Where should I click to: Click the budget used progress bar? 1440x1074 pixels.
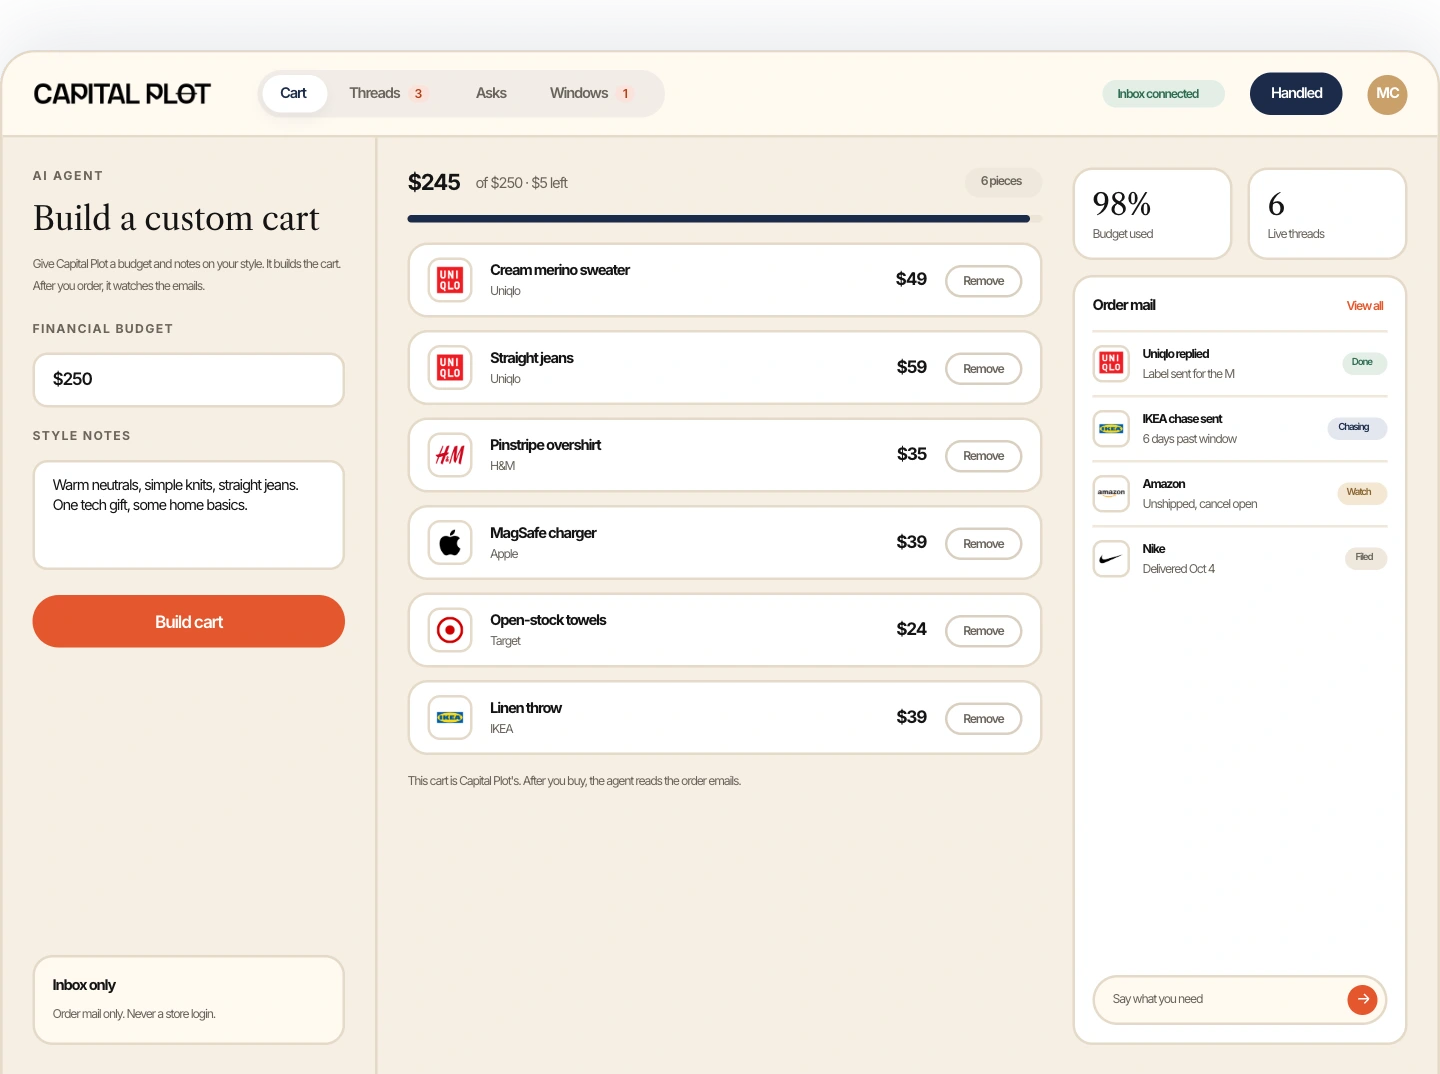coord(724,218)
